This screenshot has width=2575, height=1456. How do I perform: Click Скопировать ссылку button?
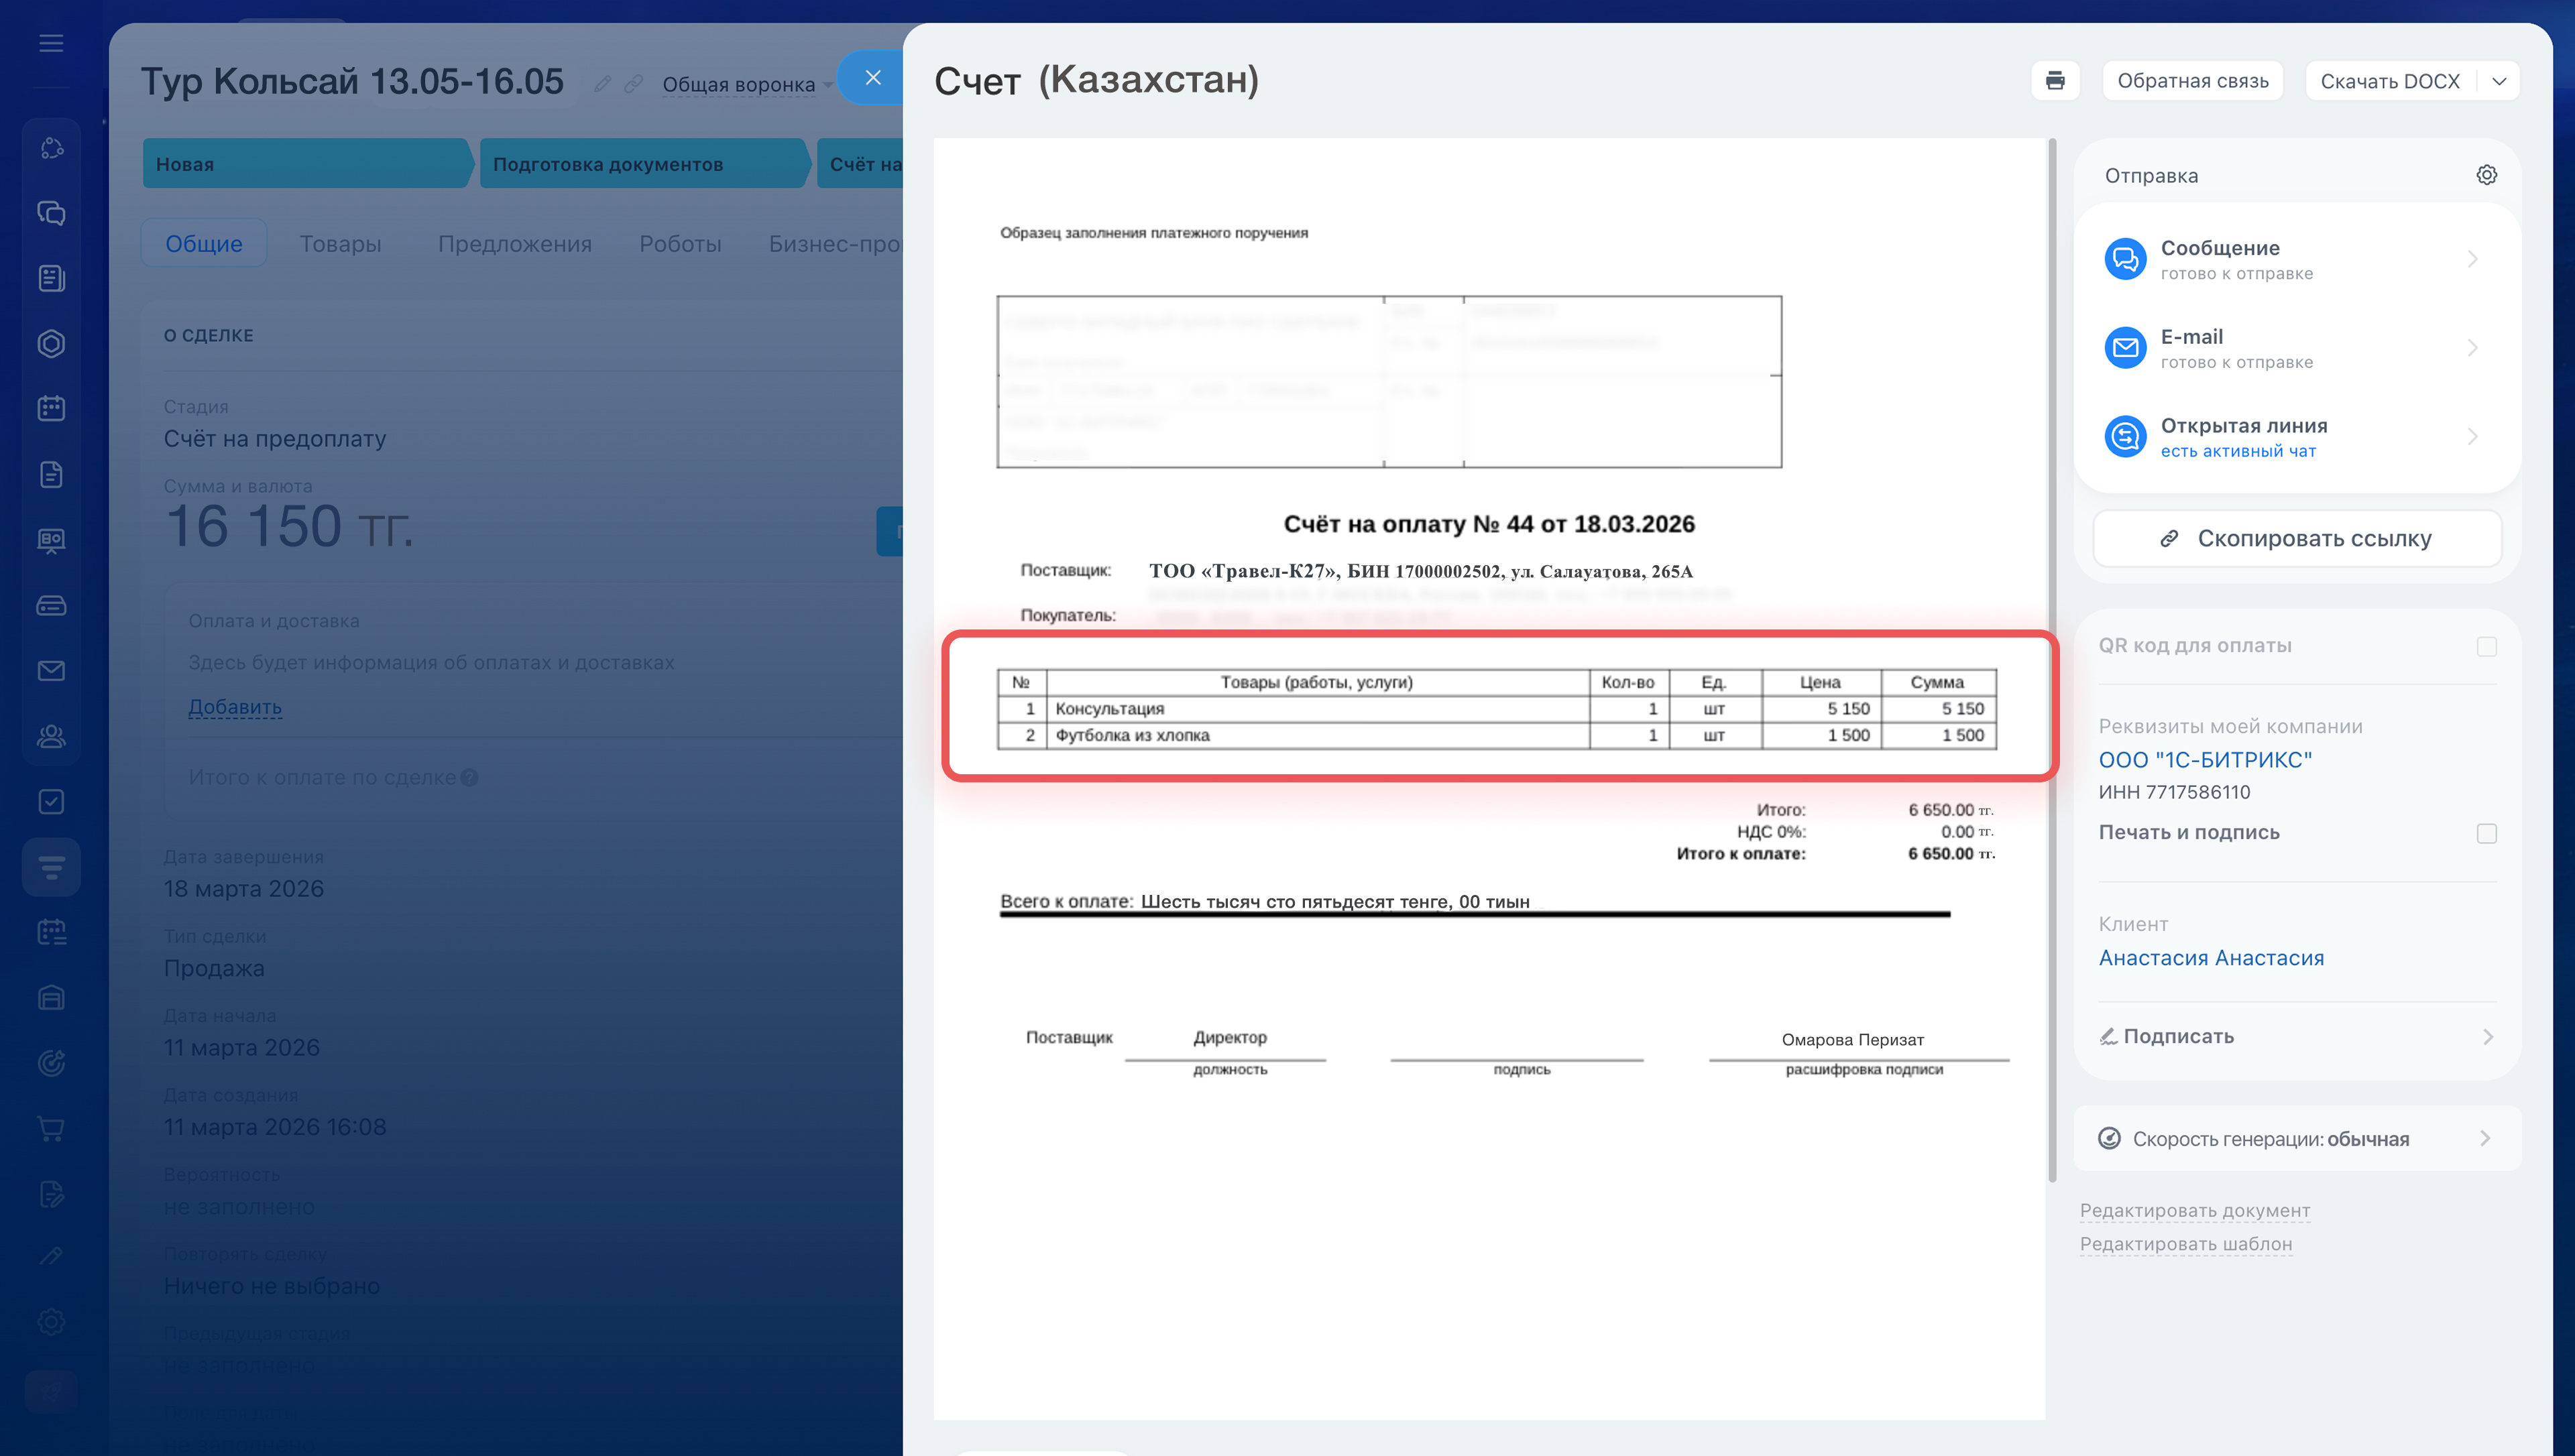tap(2296, 539)
